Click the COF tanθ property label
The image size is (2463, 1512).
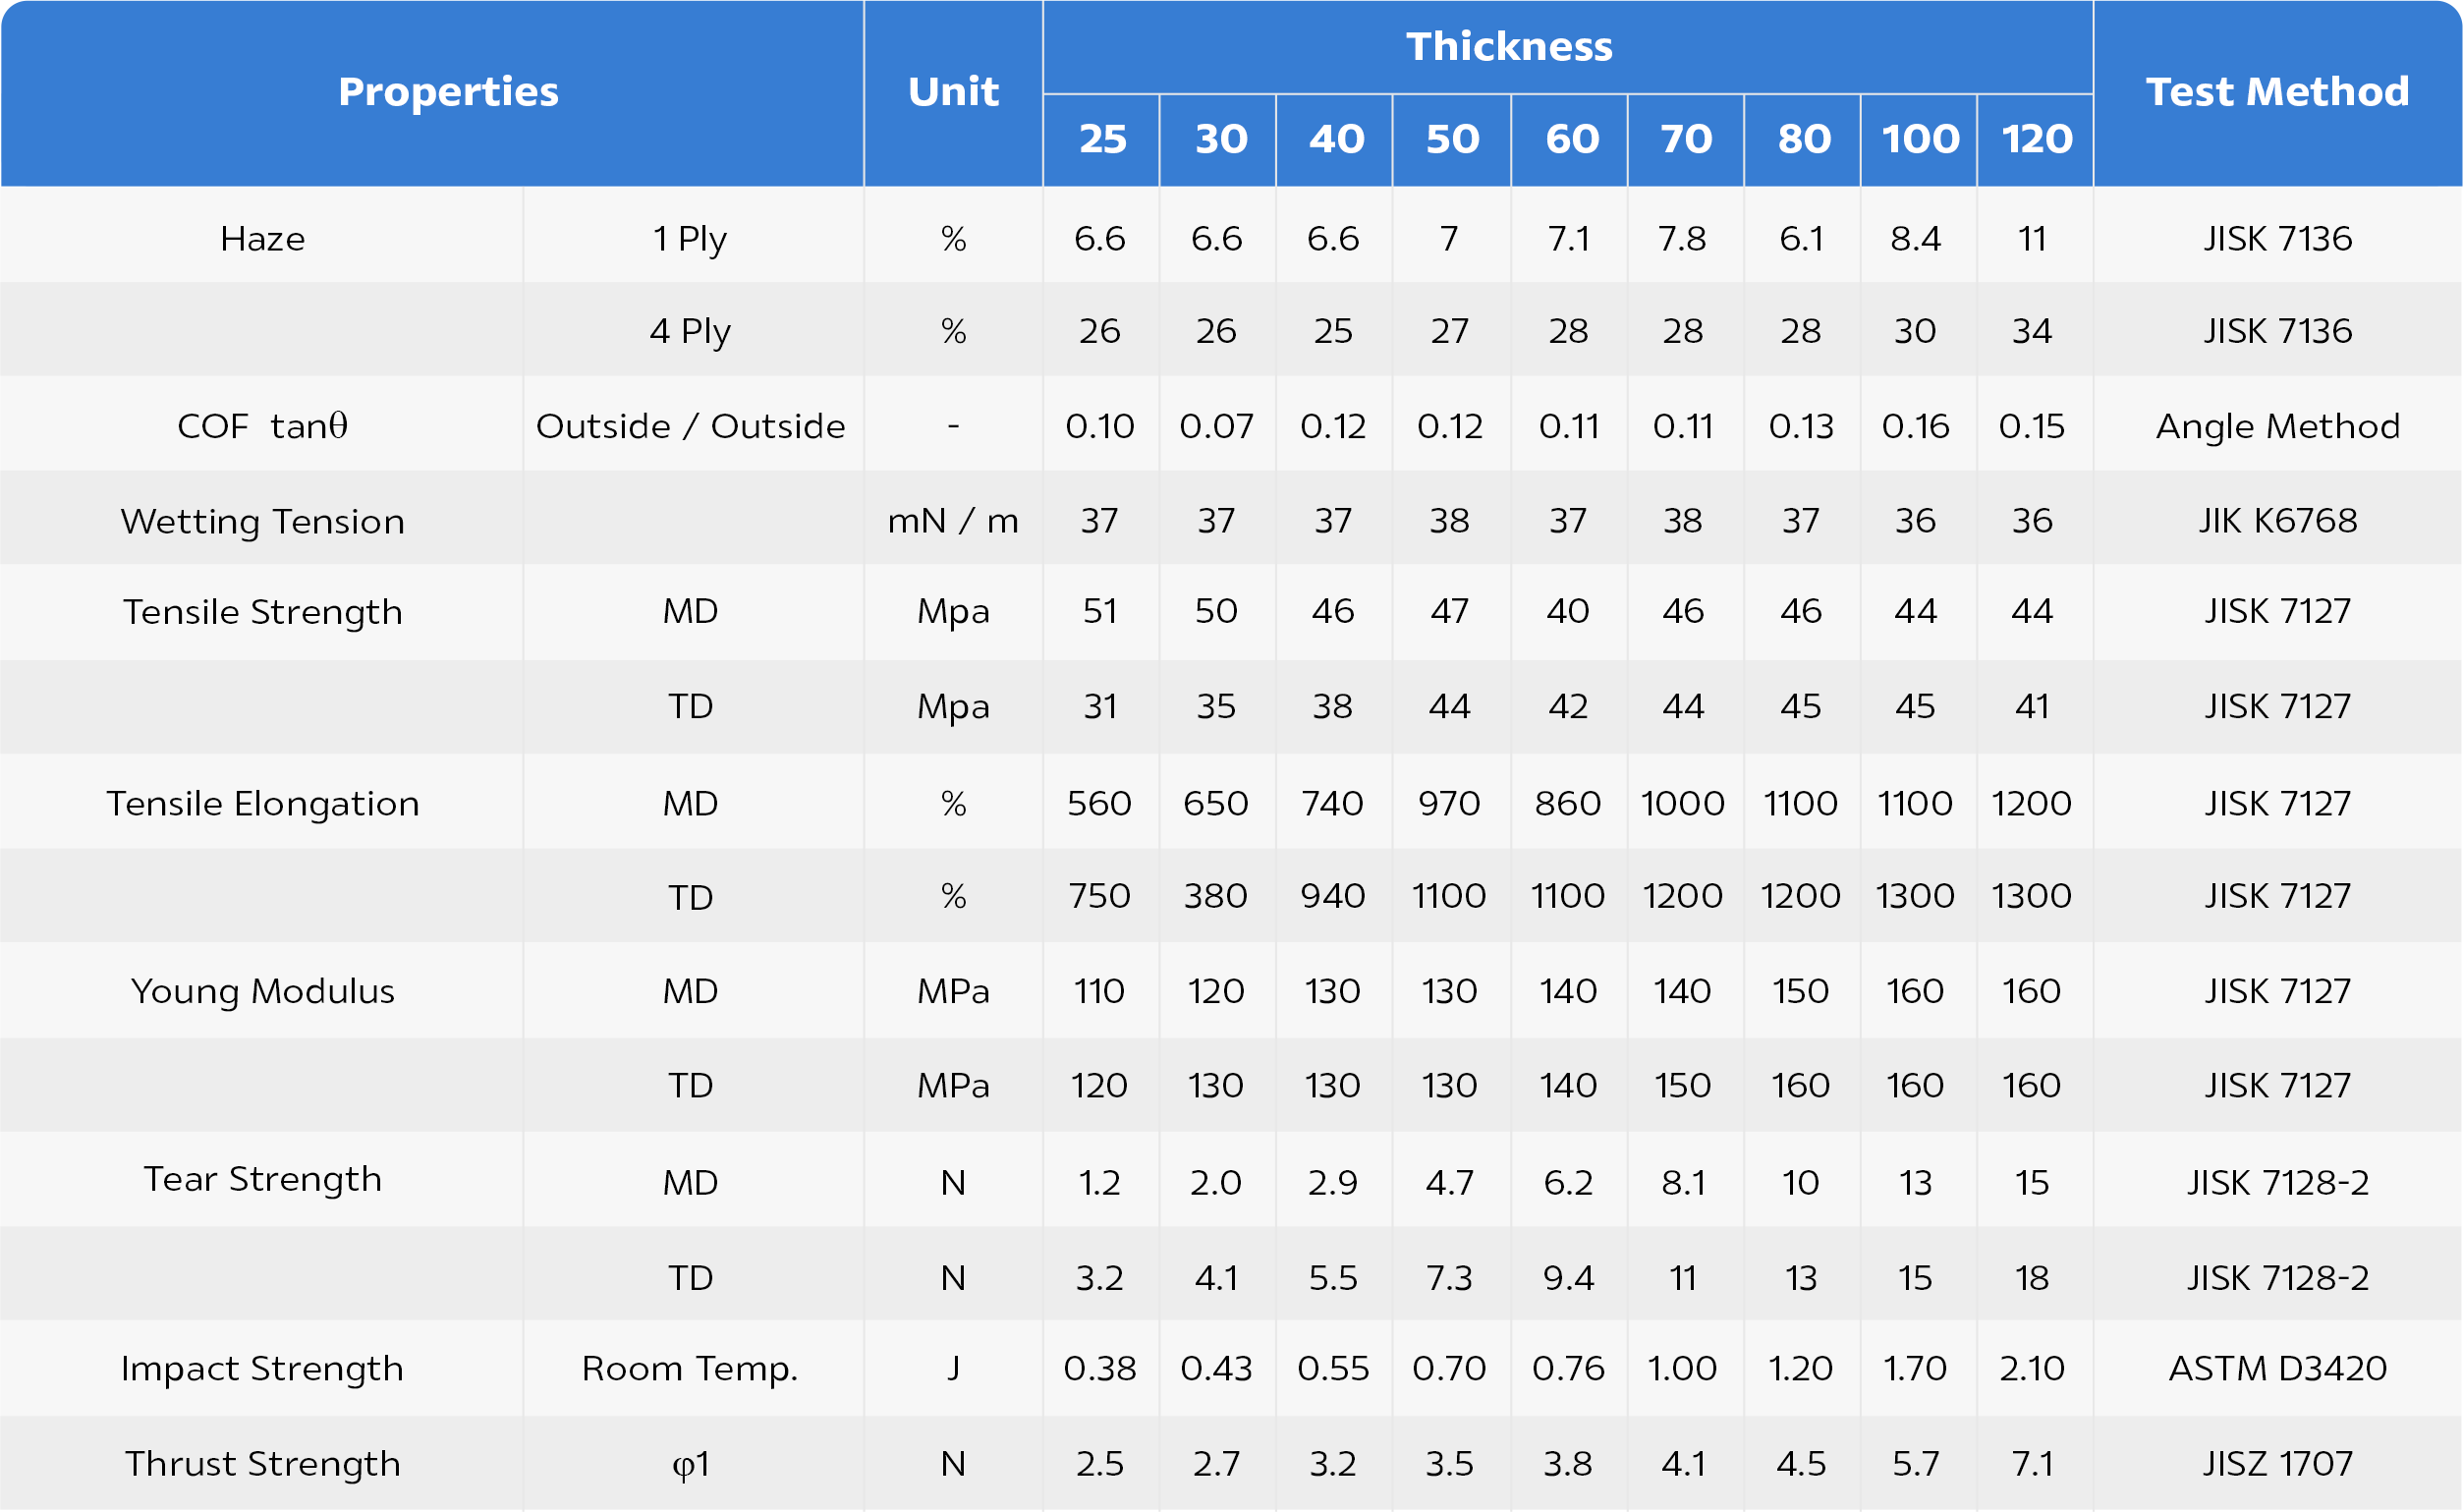(x=262, y=426)
